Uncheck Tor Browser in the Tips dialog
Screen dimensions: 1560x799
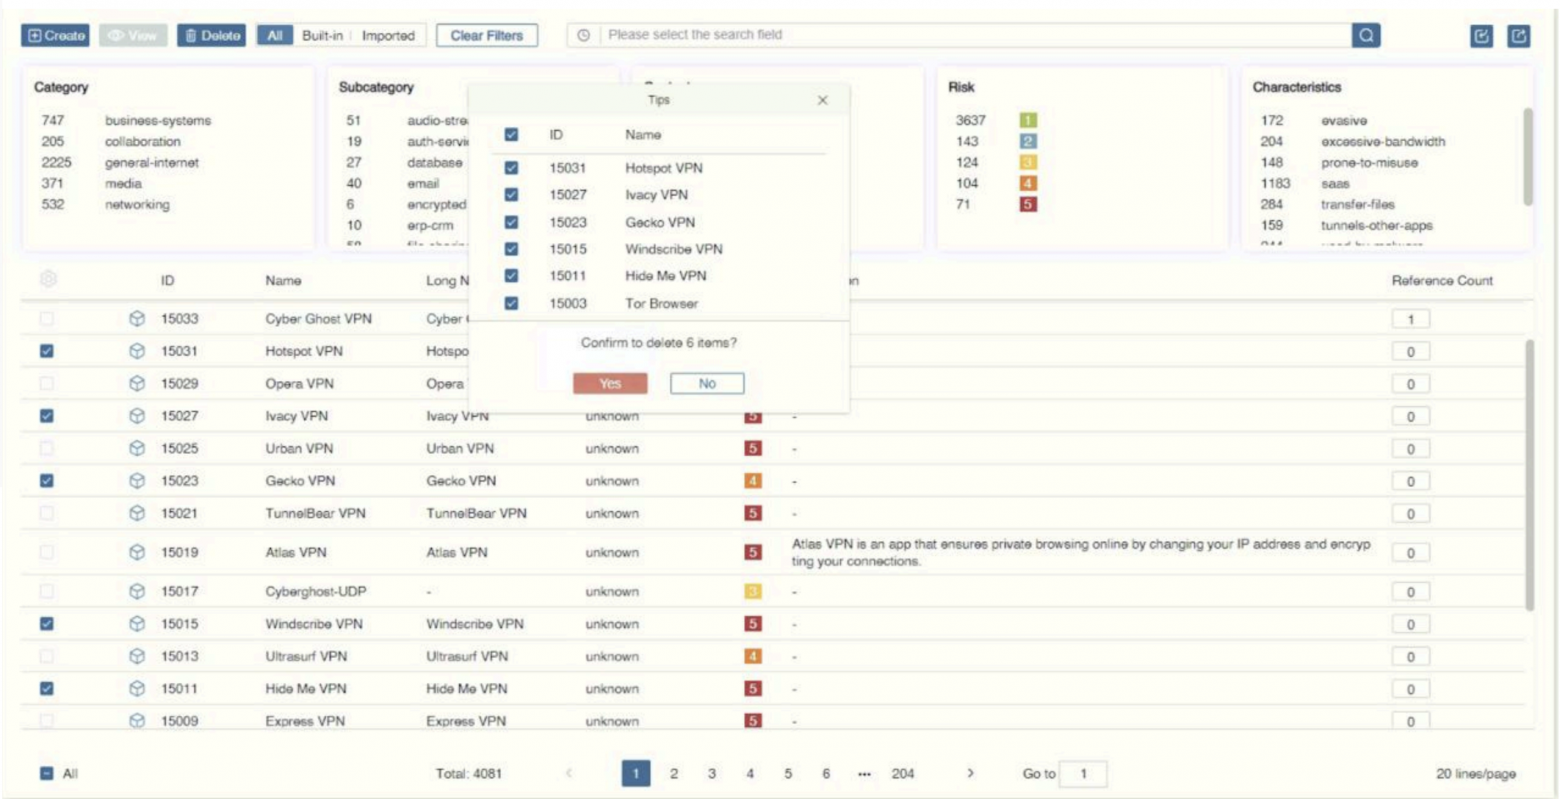point(511,303)
